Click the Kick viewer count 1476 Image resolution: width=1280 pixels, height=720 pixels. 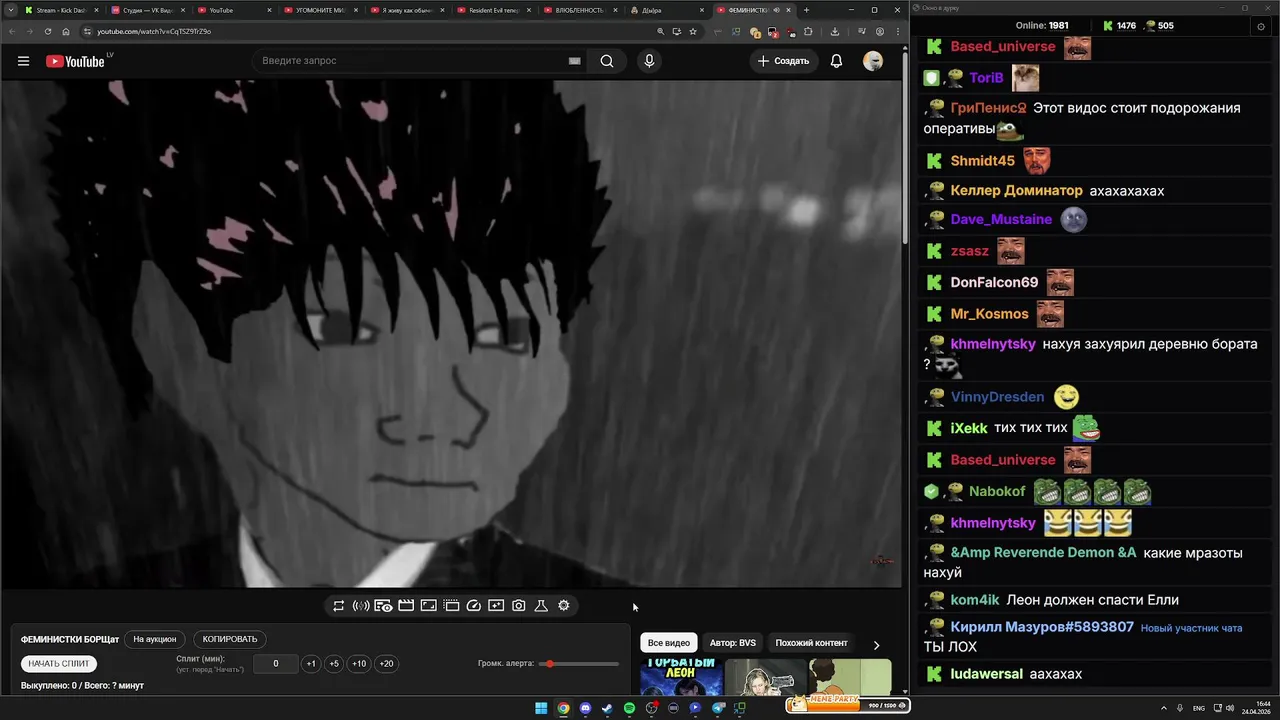(x=1126, y=26)
